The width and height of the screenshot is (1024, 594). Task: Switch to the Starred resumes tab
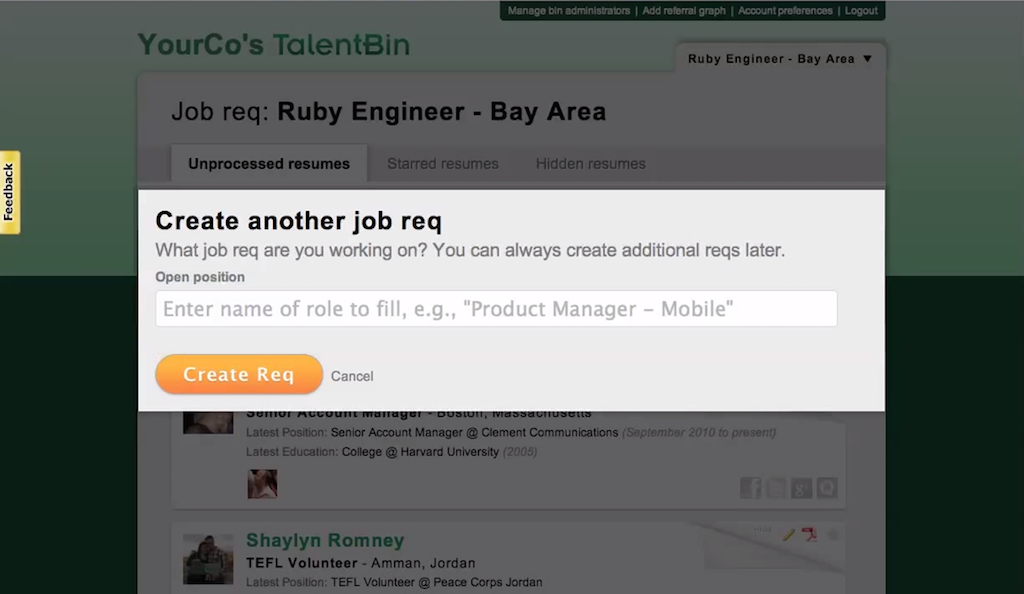(443, 164)
